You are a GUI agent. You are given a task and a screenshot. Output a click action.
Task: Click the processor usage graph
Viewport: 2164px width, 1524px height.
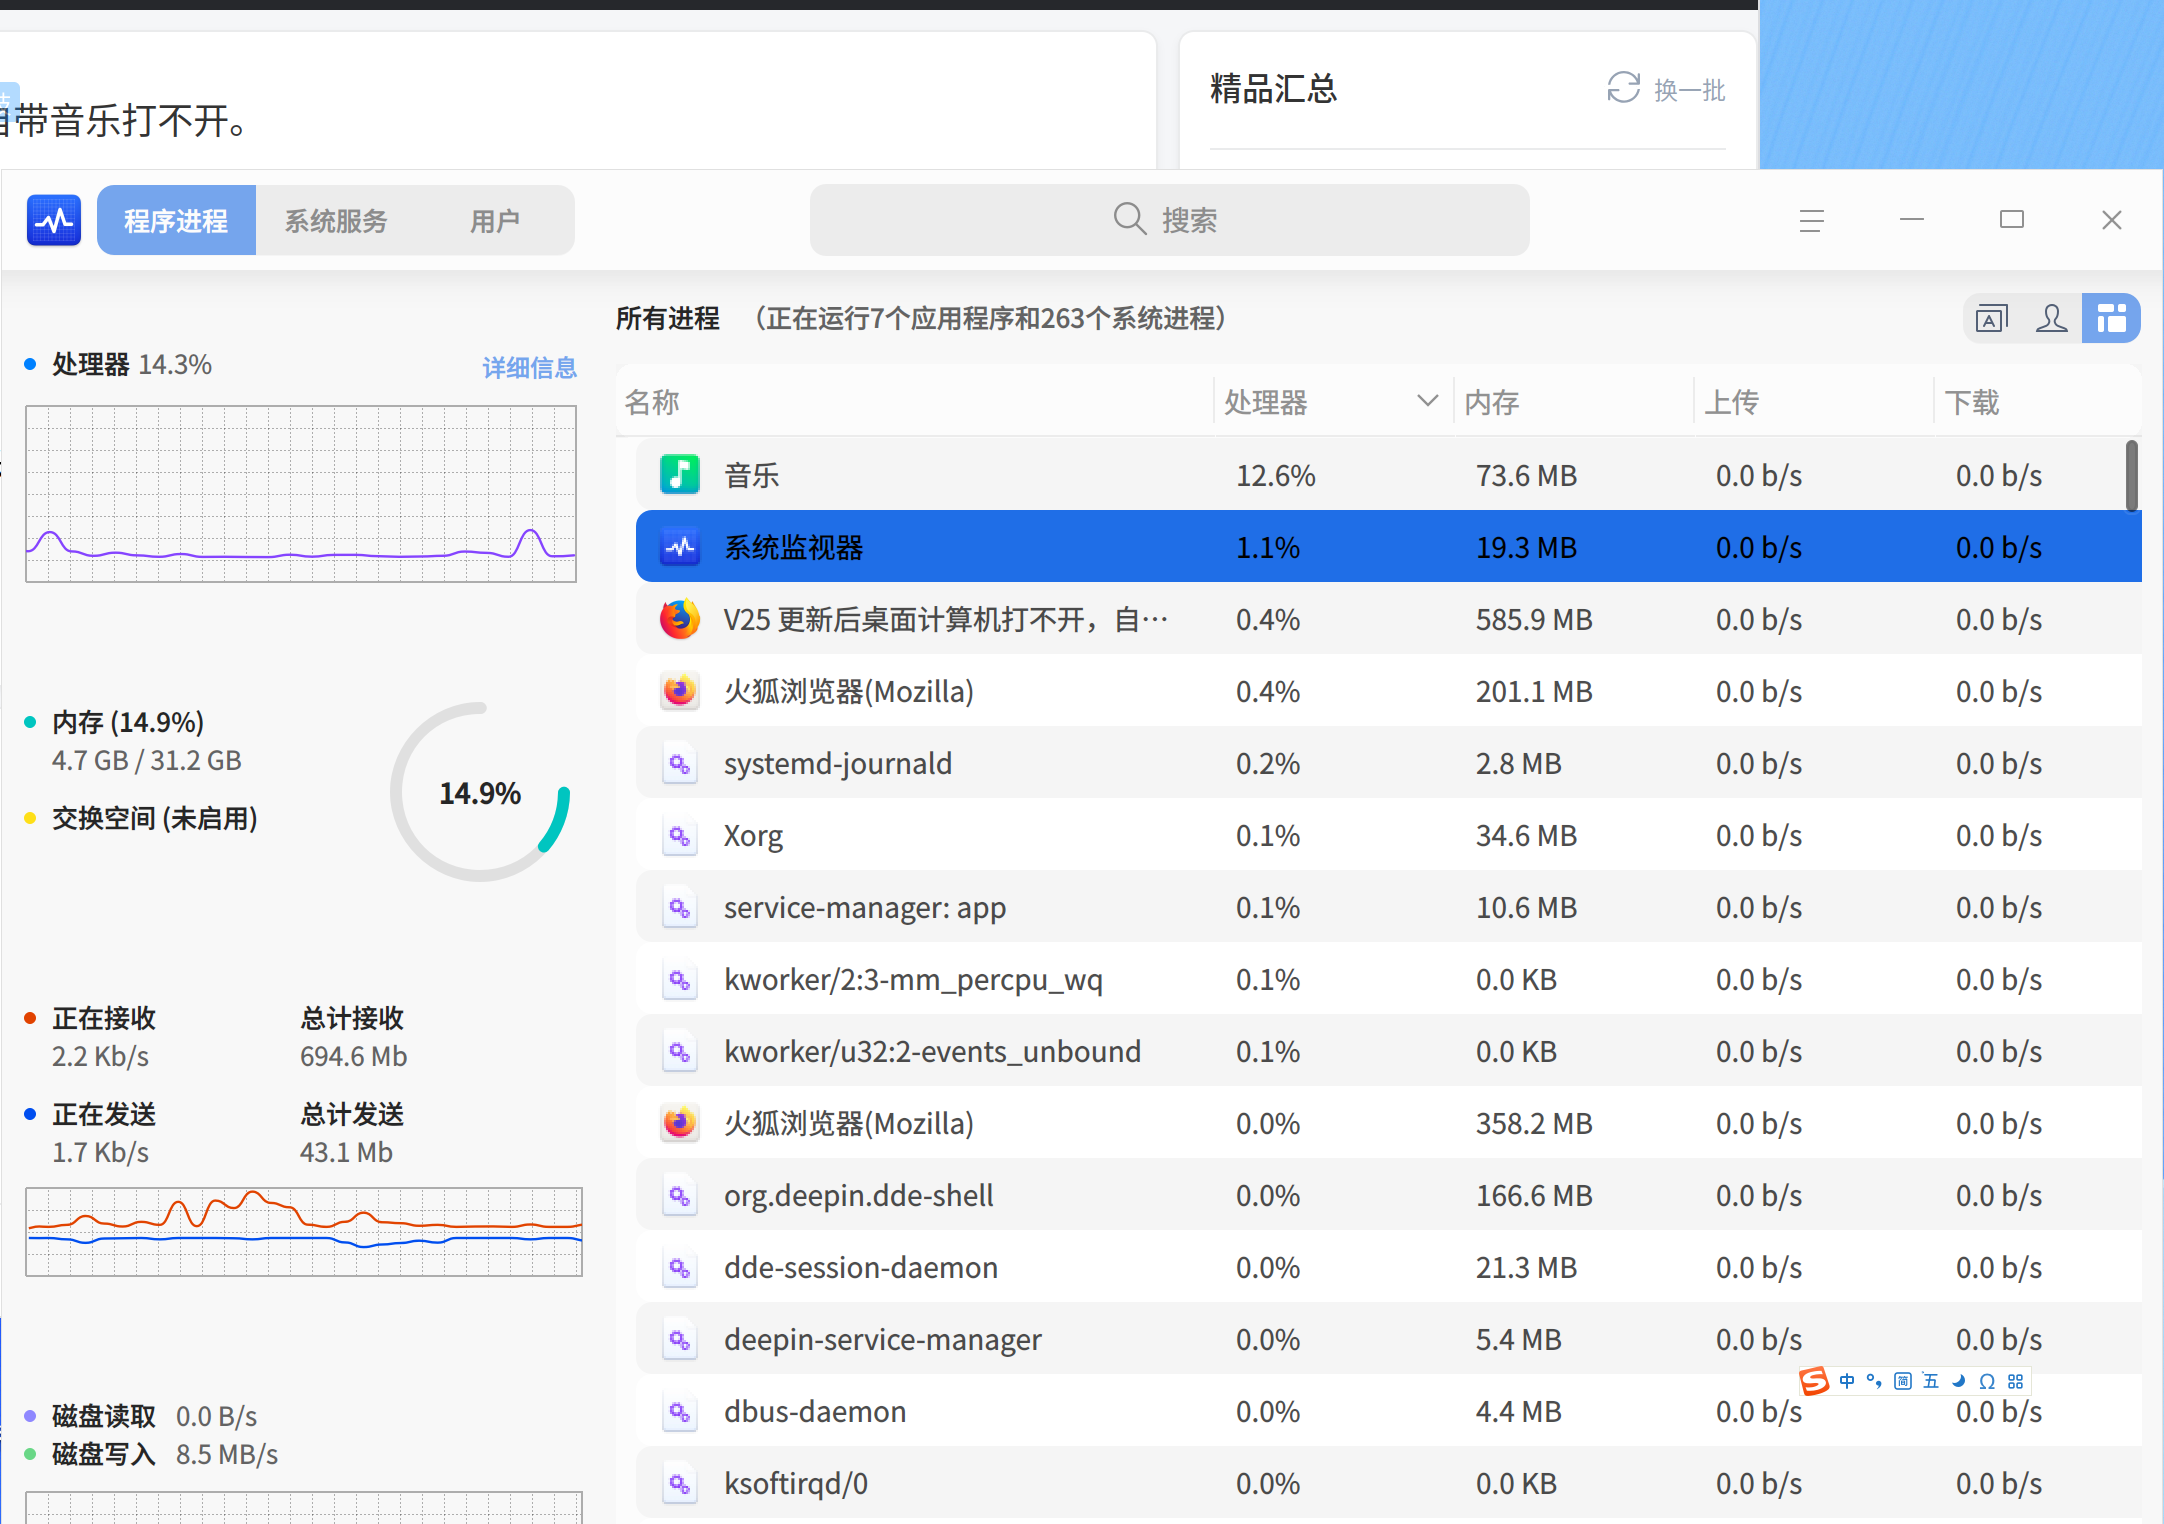click(x=301, y=493)
